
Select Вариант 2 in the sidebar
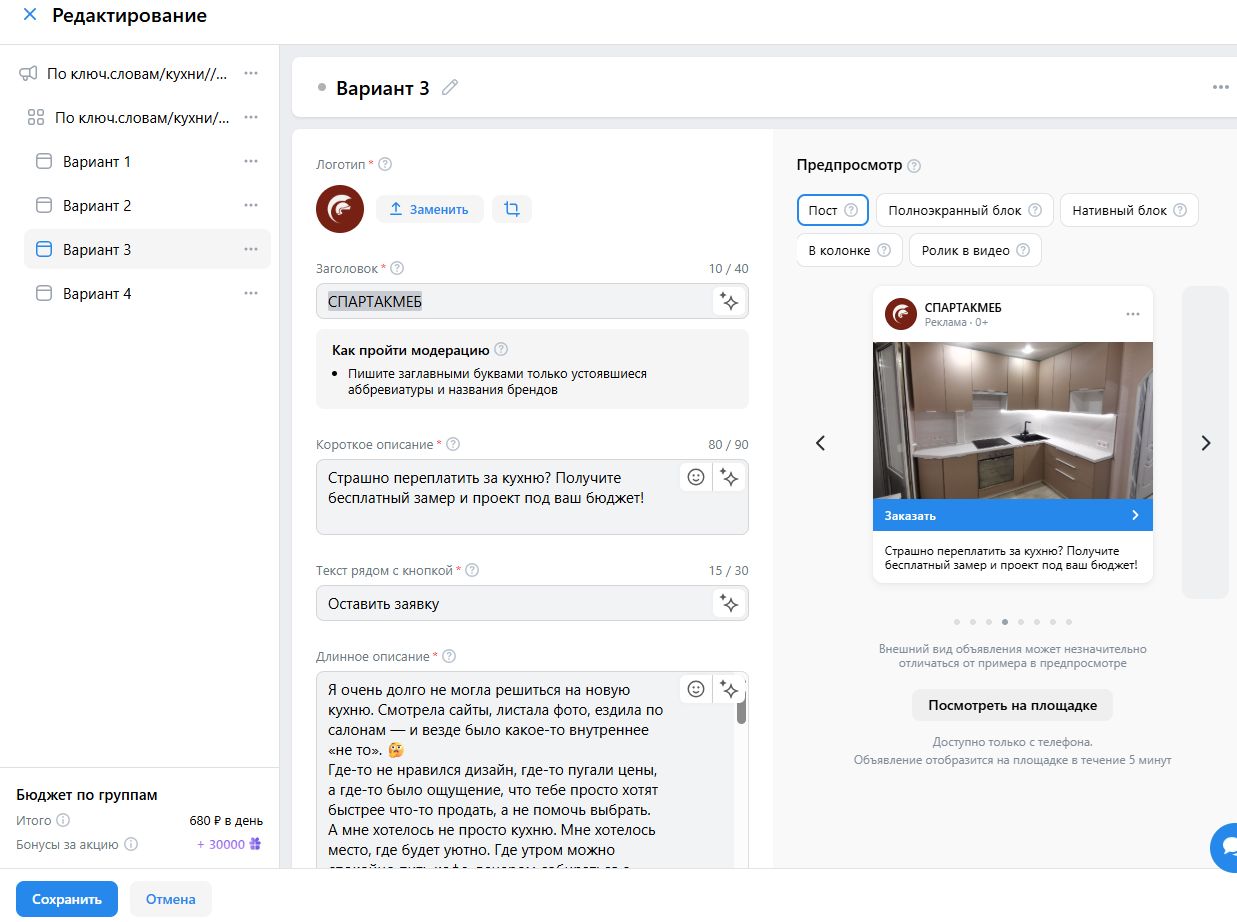point(147,205)
